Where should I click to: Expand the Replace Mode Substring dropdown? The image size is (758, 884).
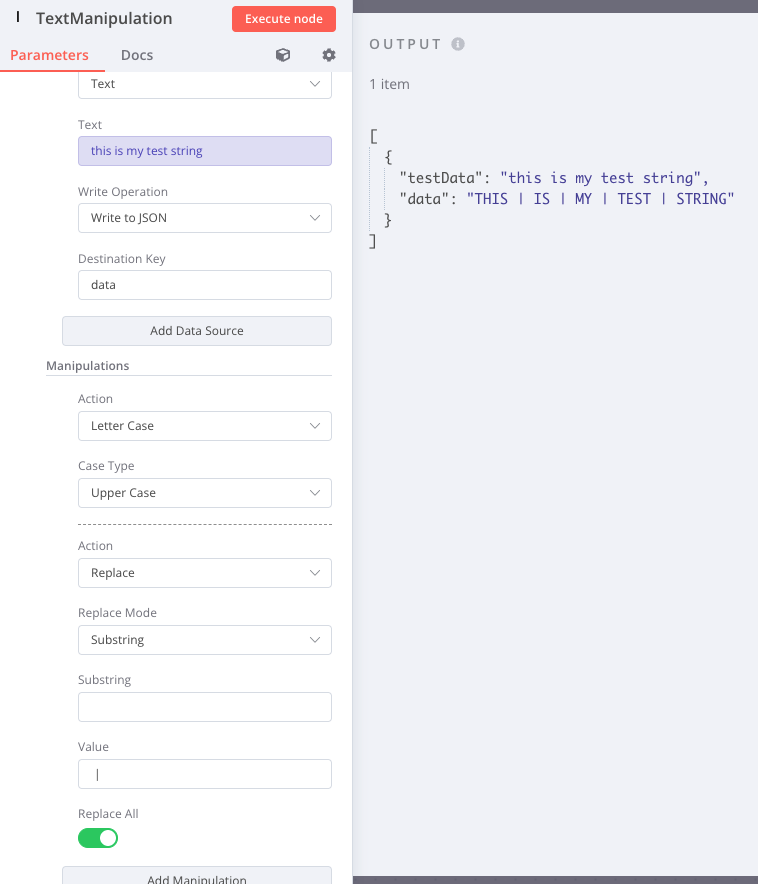[205, 640]
